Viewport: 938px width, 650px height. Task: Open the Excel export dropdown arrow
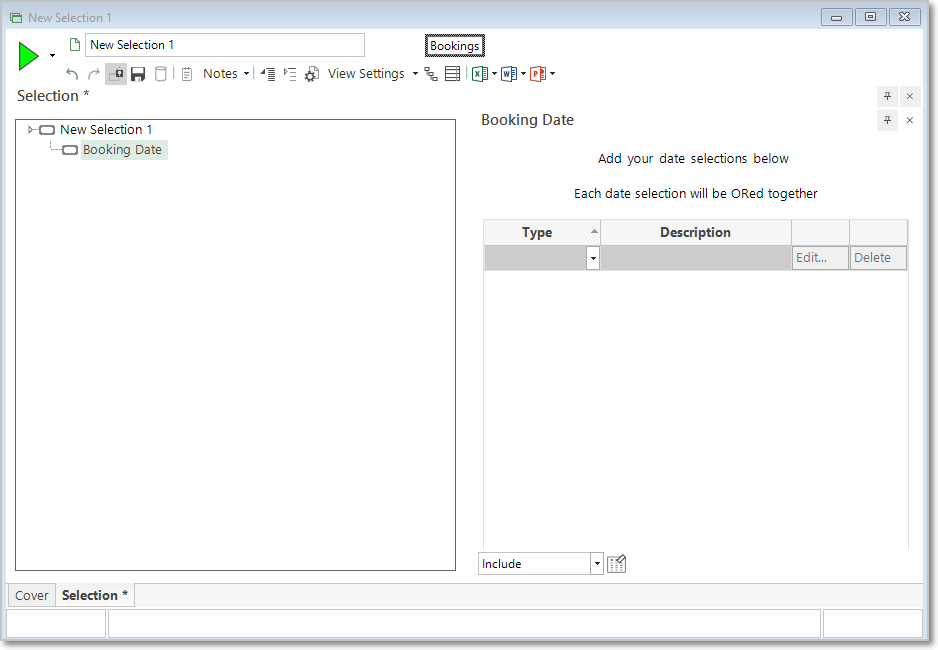pyautogui.click(x=494, y=74)
